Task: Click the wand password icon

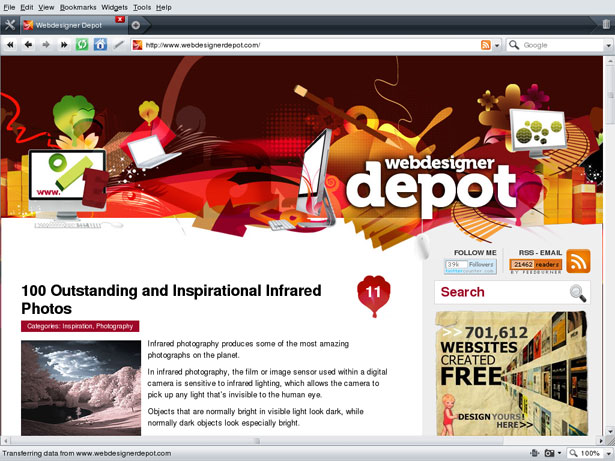Action: pyautogui.click(x=118, y=45)
